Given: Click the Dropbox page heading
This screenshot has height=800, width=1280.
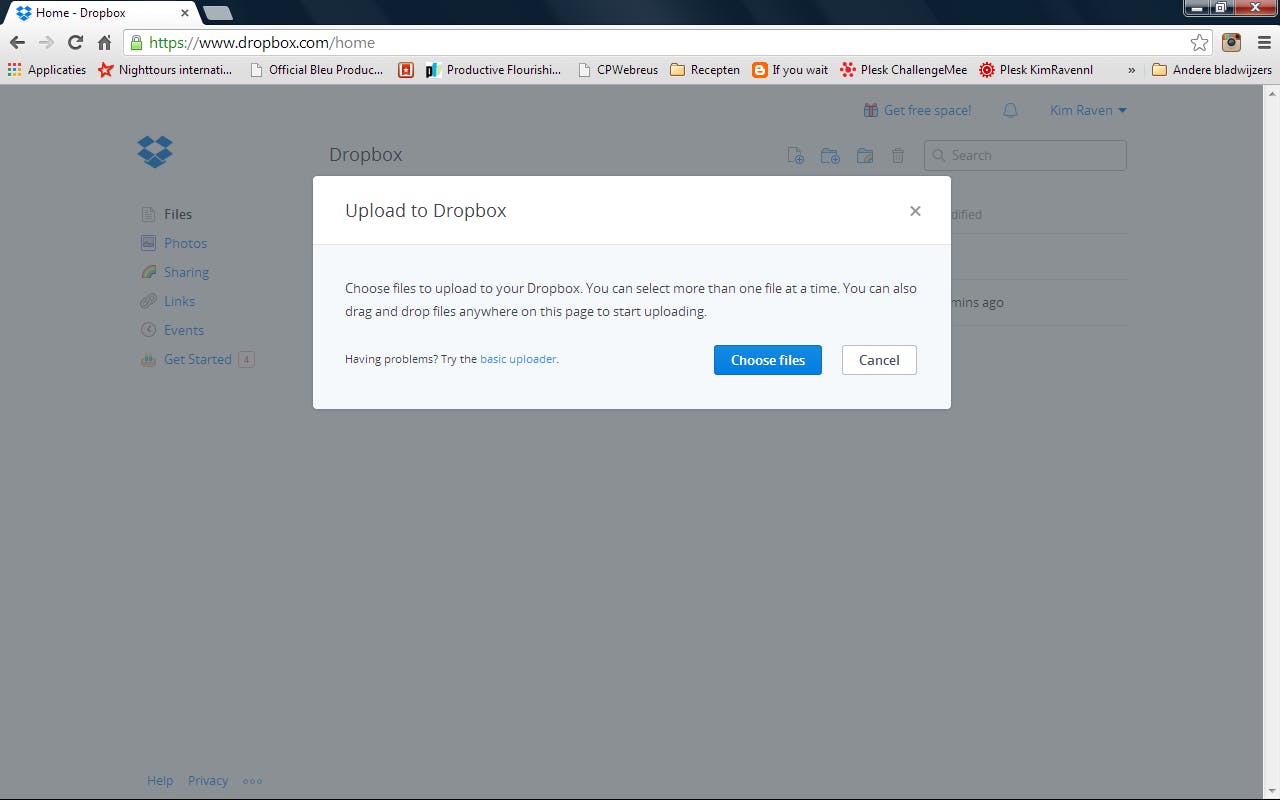Looking at the screenshot, I should 366,155.
